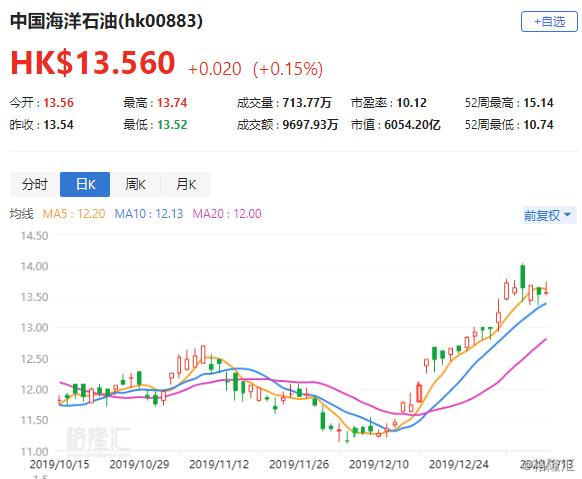Open the 周K weekly chart tab

tap(135, 184)
